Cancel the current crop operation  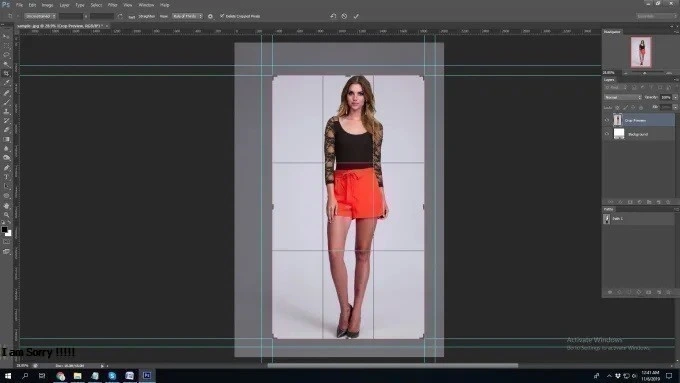pos(344,16)
